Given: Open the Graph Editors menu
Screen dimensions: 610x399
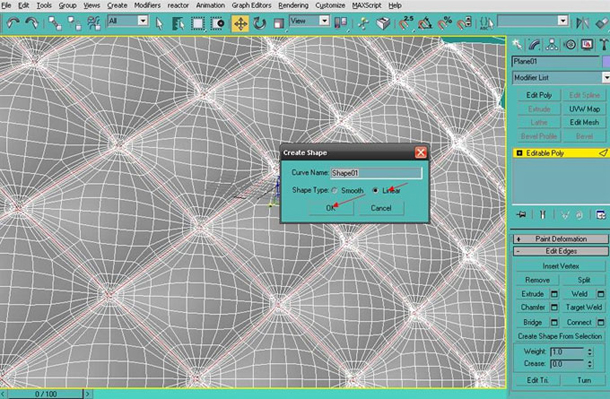Looking at the screenshot, I should (251, 5).
